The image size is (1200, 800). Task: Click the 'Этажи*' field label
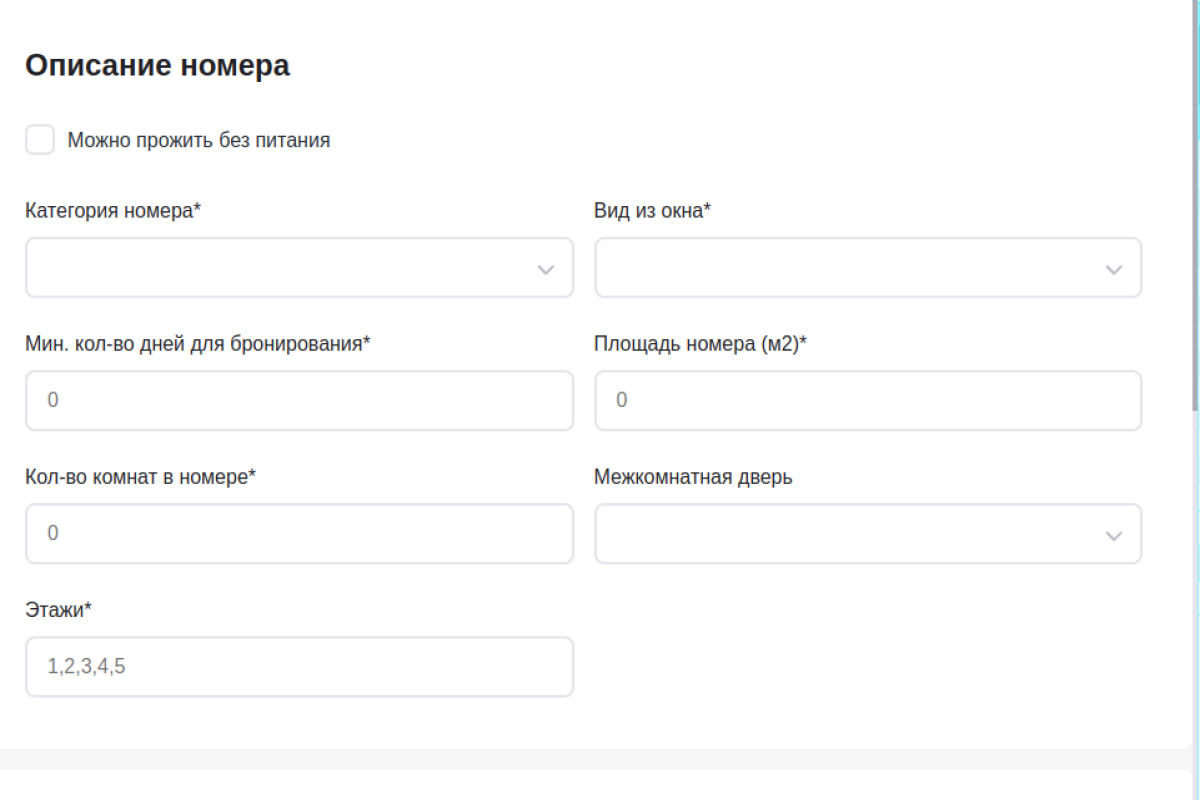point(58,609)
